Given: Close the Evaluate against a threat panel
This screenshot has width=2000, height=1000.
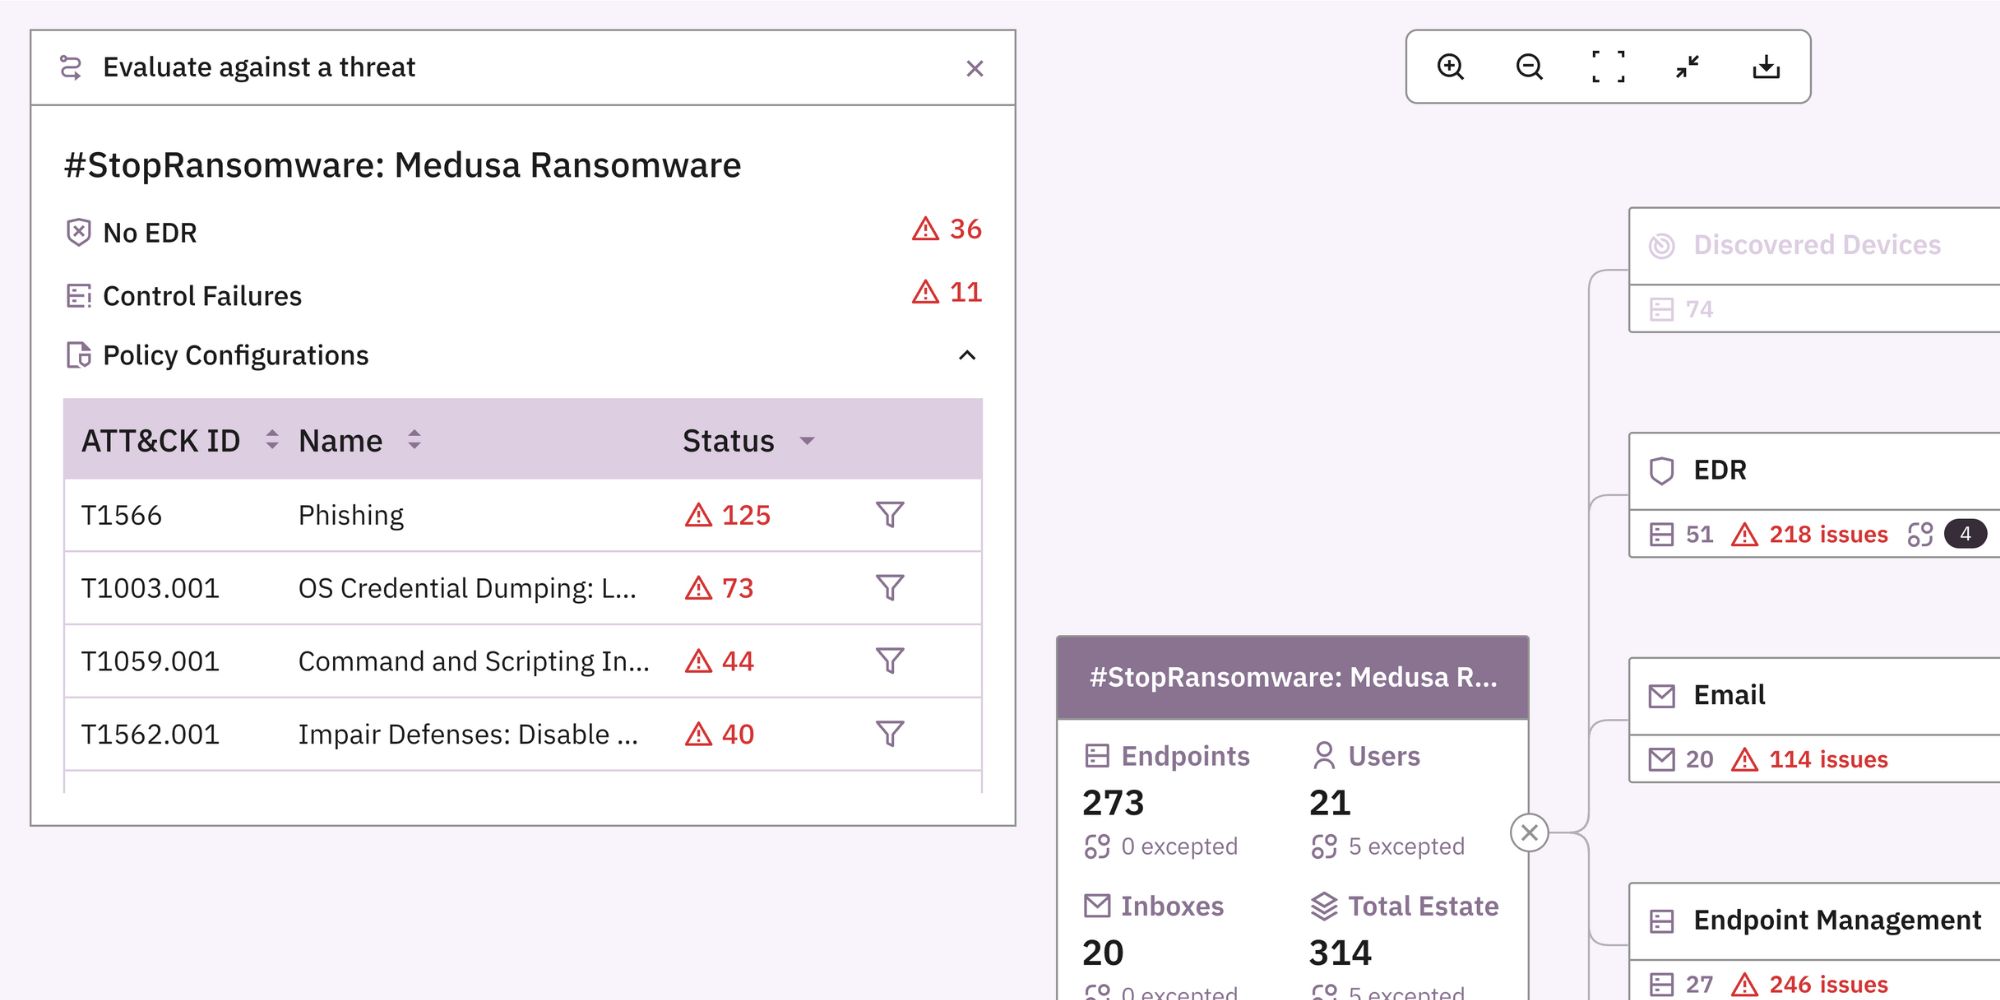Looking at the screenshot, I should [975, 68].
